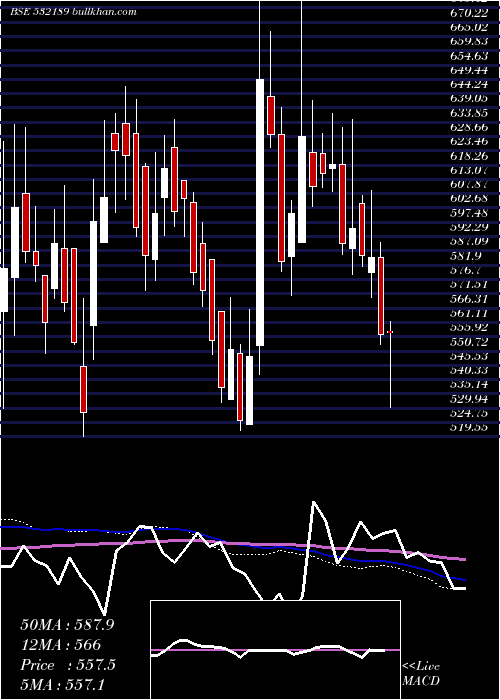The image size is (500, 700).
Task: Click the 50MA : 587.9 readout
Action: pyautogui.click(x=67, y=625)
